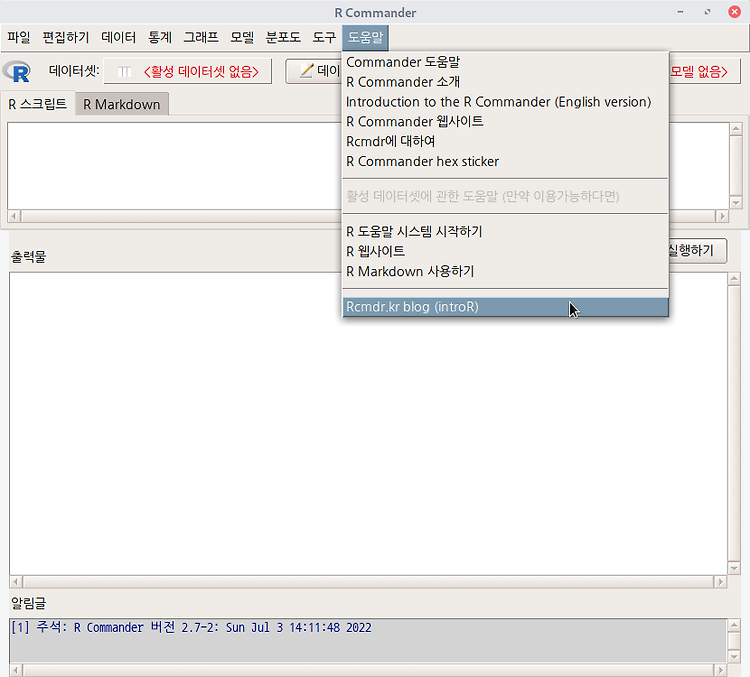Viewport: 750px width, 677px height.
Task: Click the output pane right scroll arrow
Action: point(720,582)
